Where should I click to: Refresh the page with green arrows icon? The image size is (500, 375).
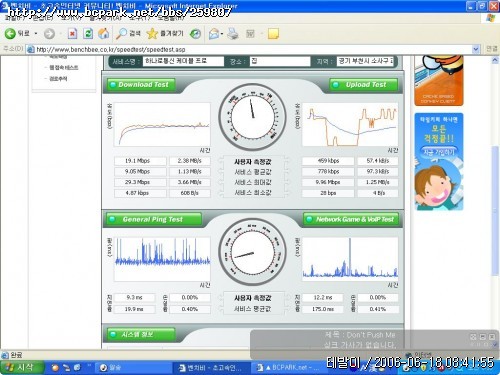coord(88,33)
